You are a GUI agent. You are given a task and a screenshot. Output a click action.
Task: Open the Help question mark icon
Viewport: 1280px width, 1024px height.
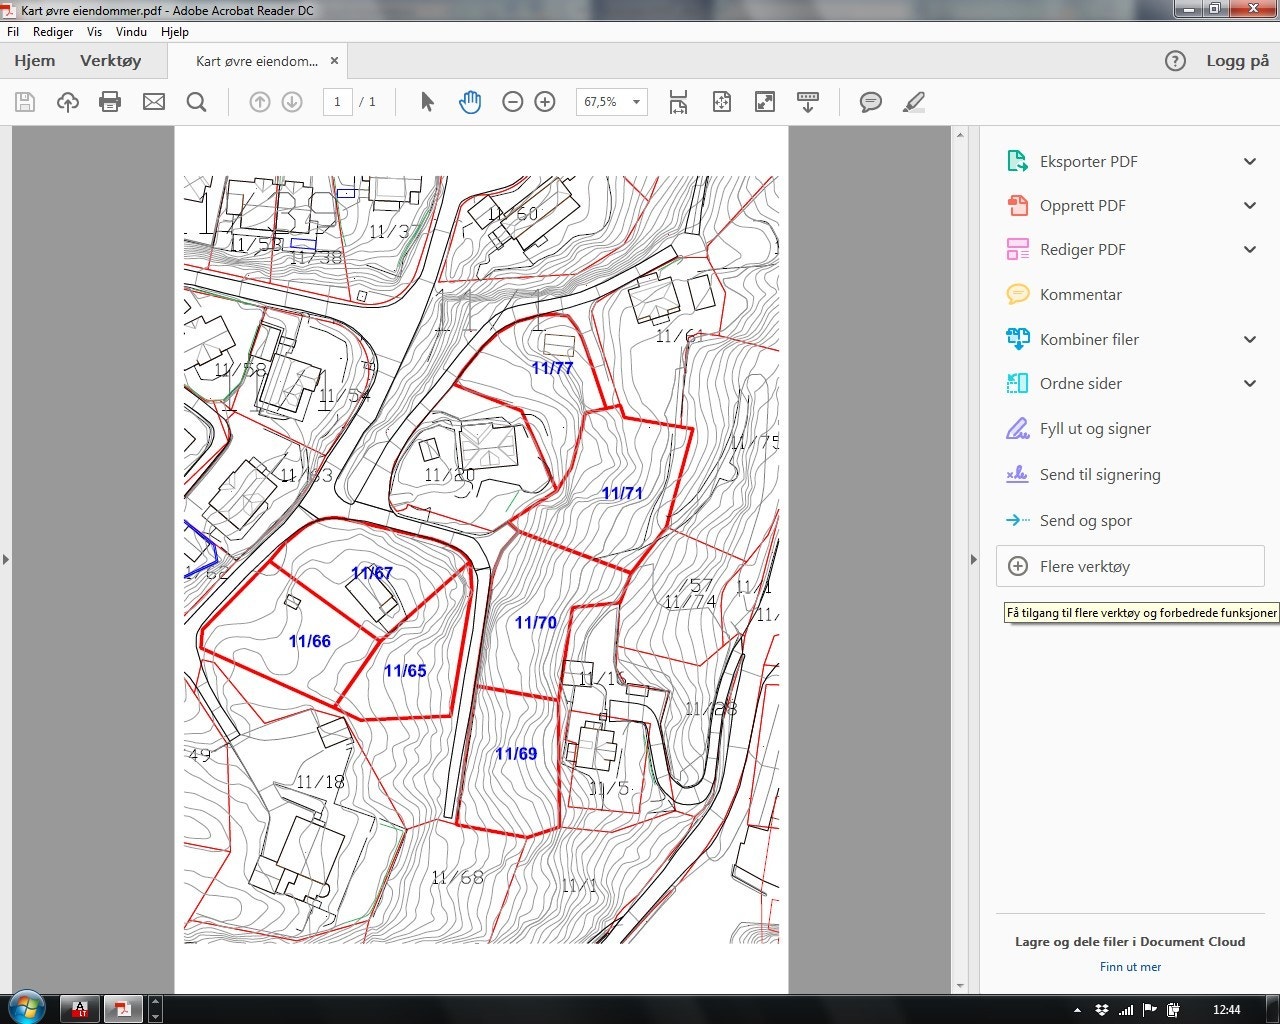pos(1176,61)
